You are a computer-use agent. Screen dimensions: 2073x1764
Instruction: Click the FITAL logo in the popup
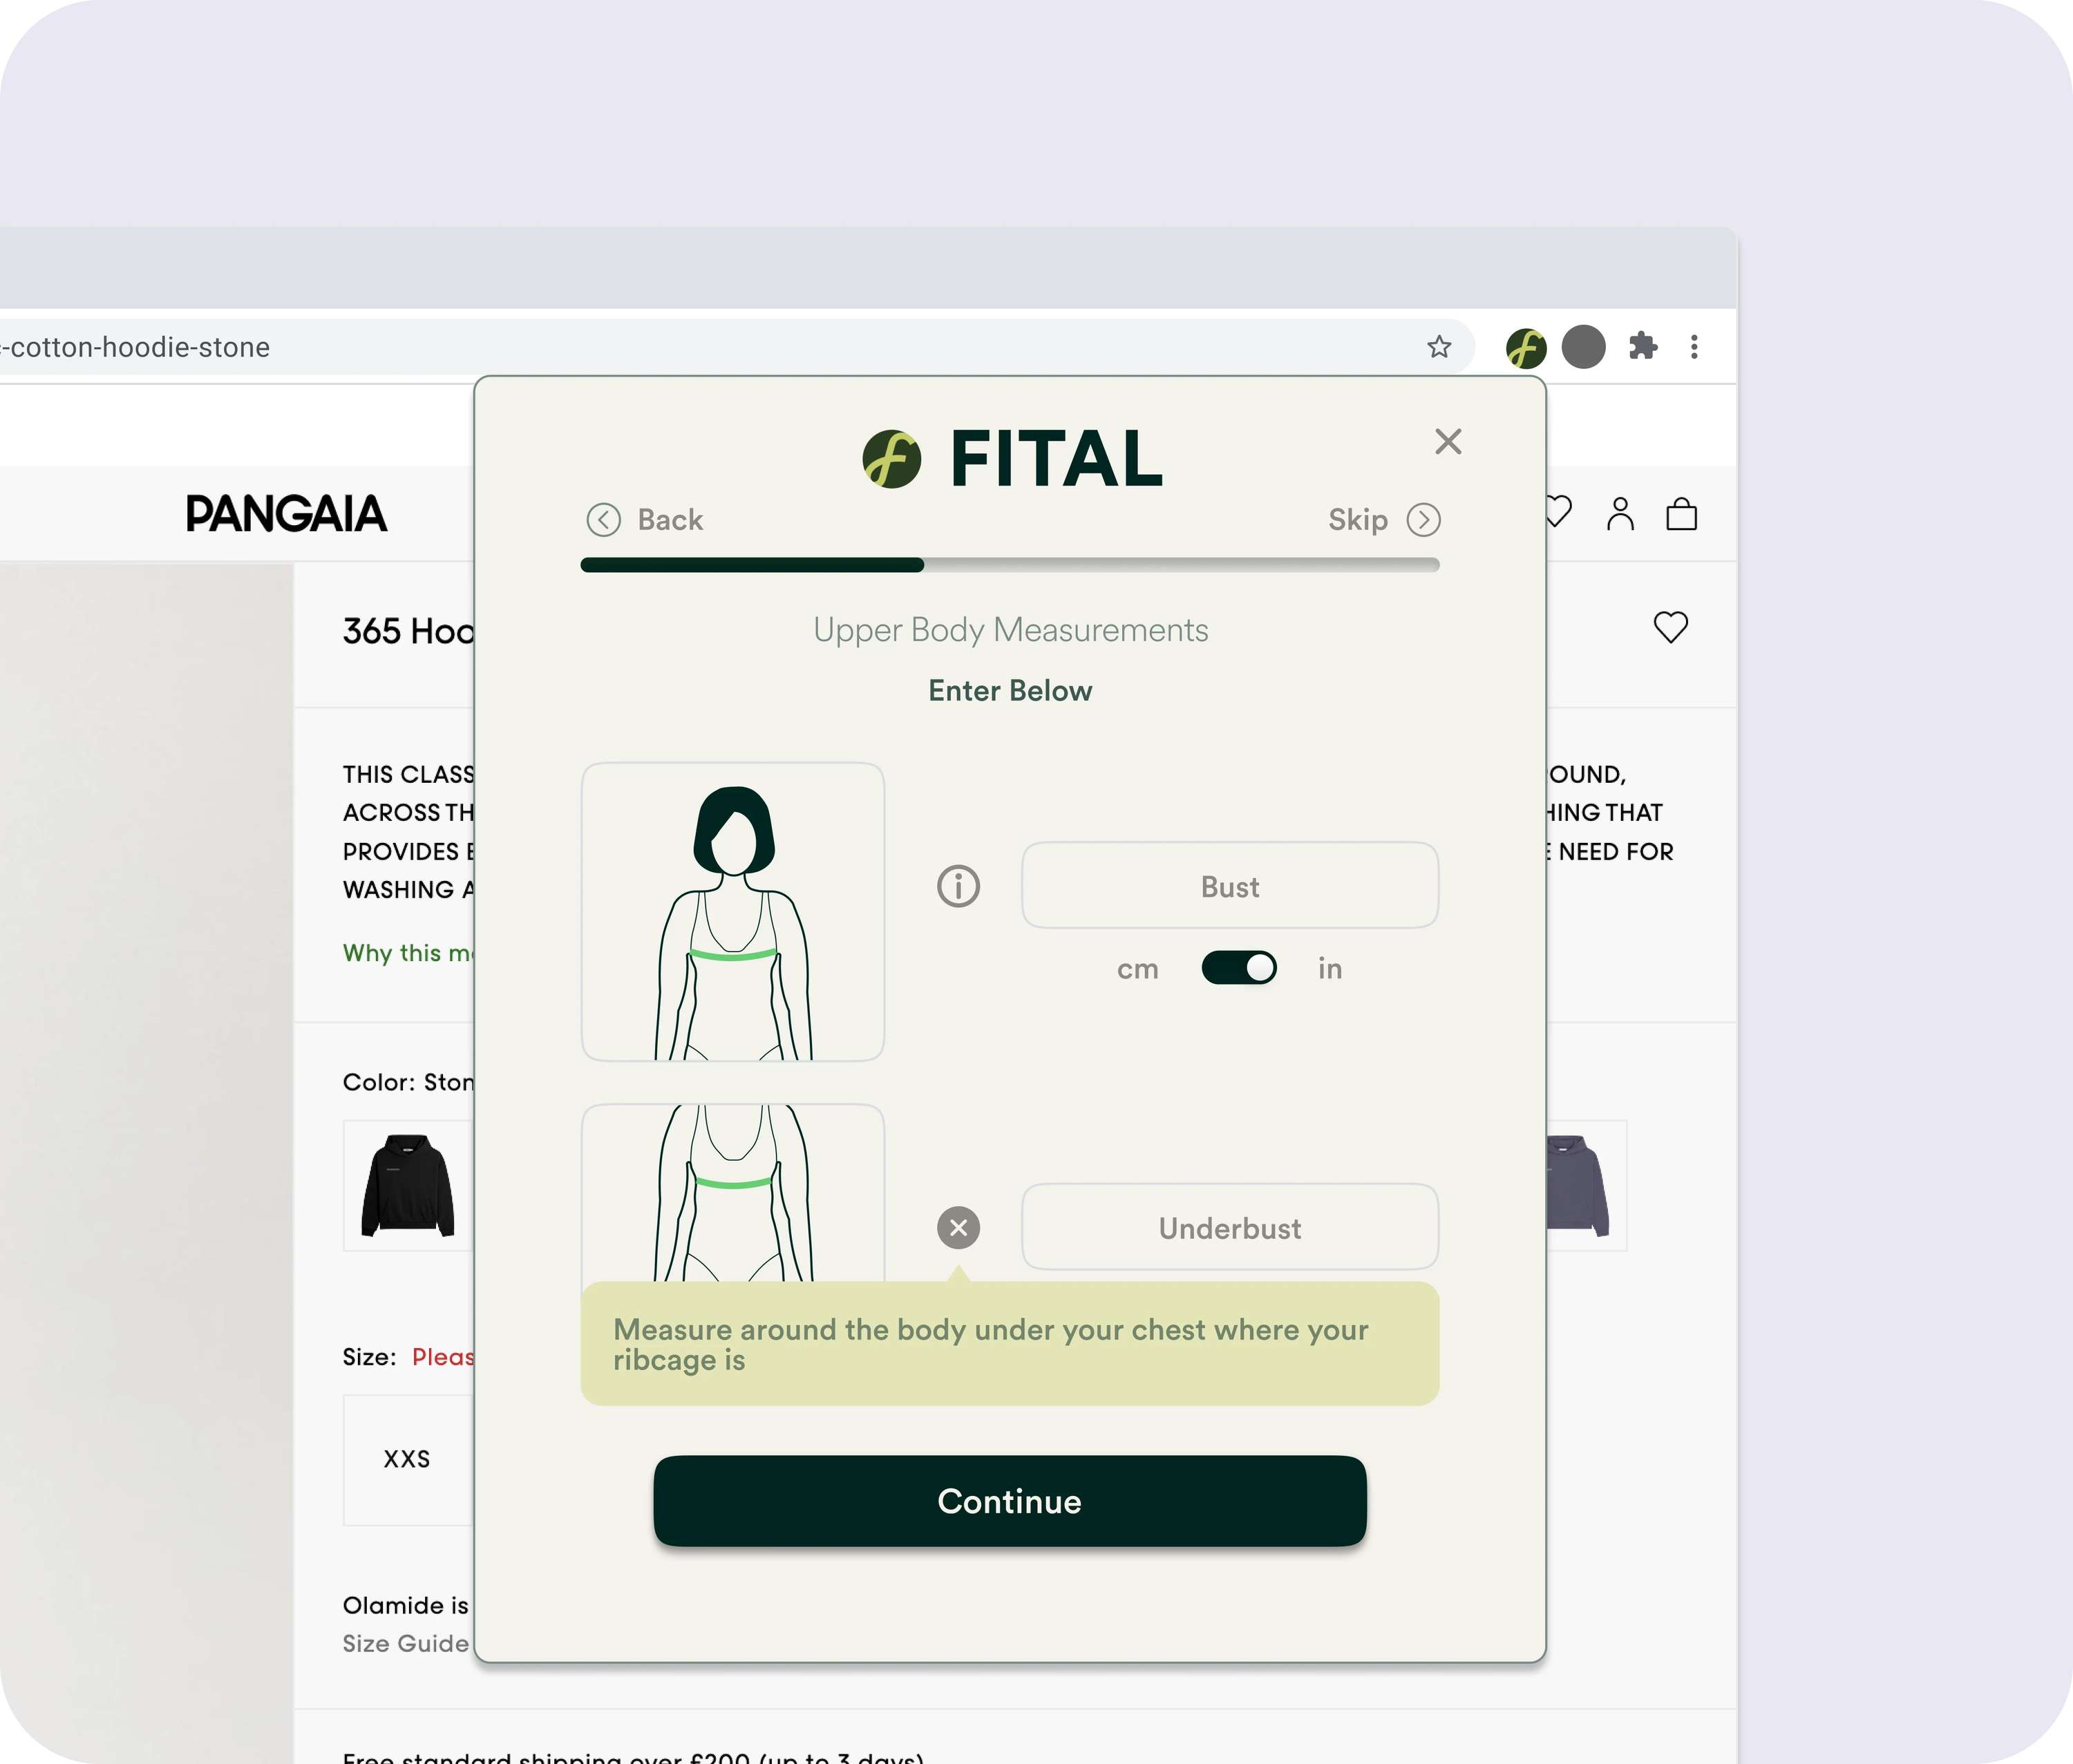(x=1011, y=459)
